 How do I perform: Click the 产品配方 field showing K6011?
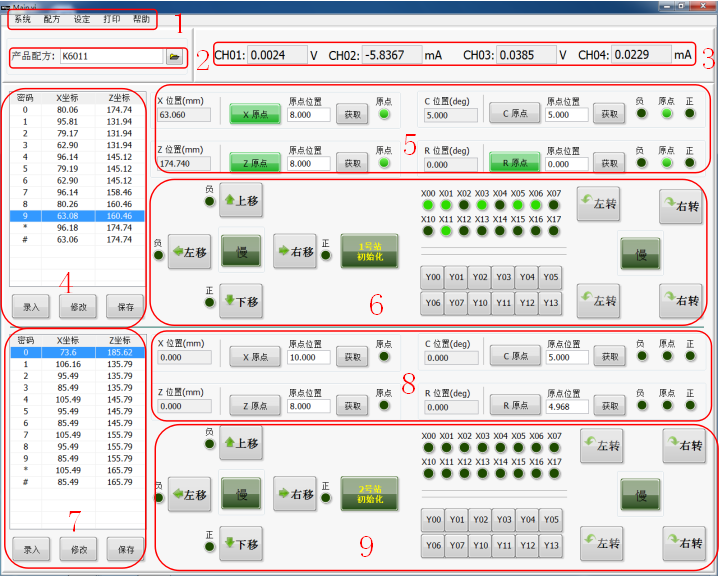[x=110, y=58]
